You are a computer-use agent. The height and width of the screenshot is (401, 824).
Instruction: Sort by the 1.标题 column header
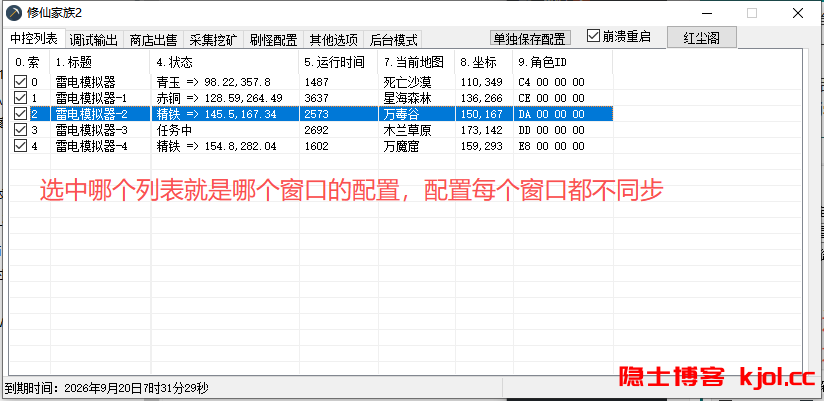pyautogui.click(x=100, y=63)
